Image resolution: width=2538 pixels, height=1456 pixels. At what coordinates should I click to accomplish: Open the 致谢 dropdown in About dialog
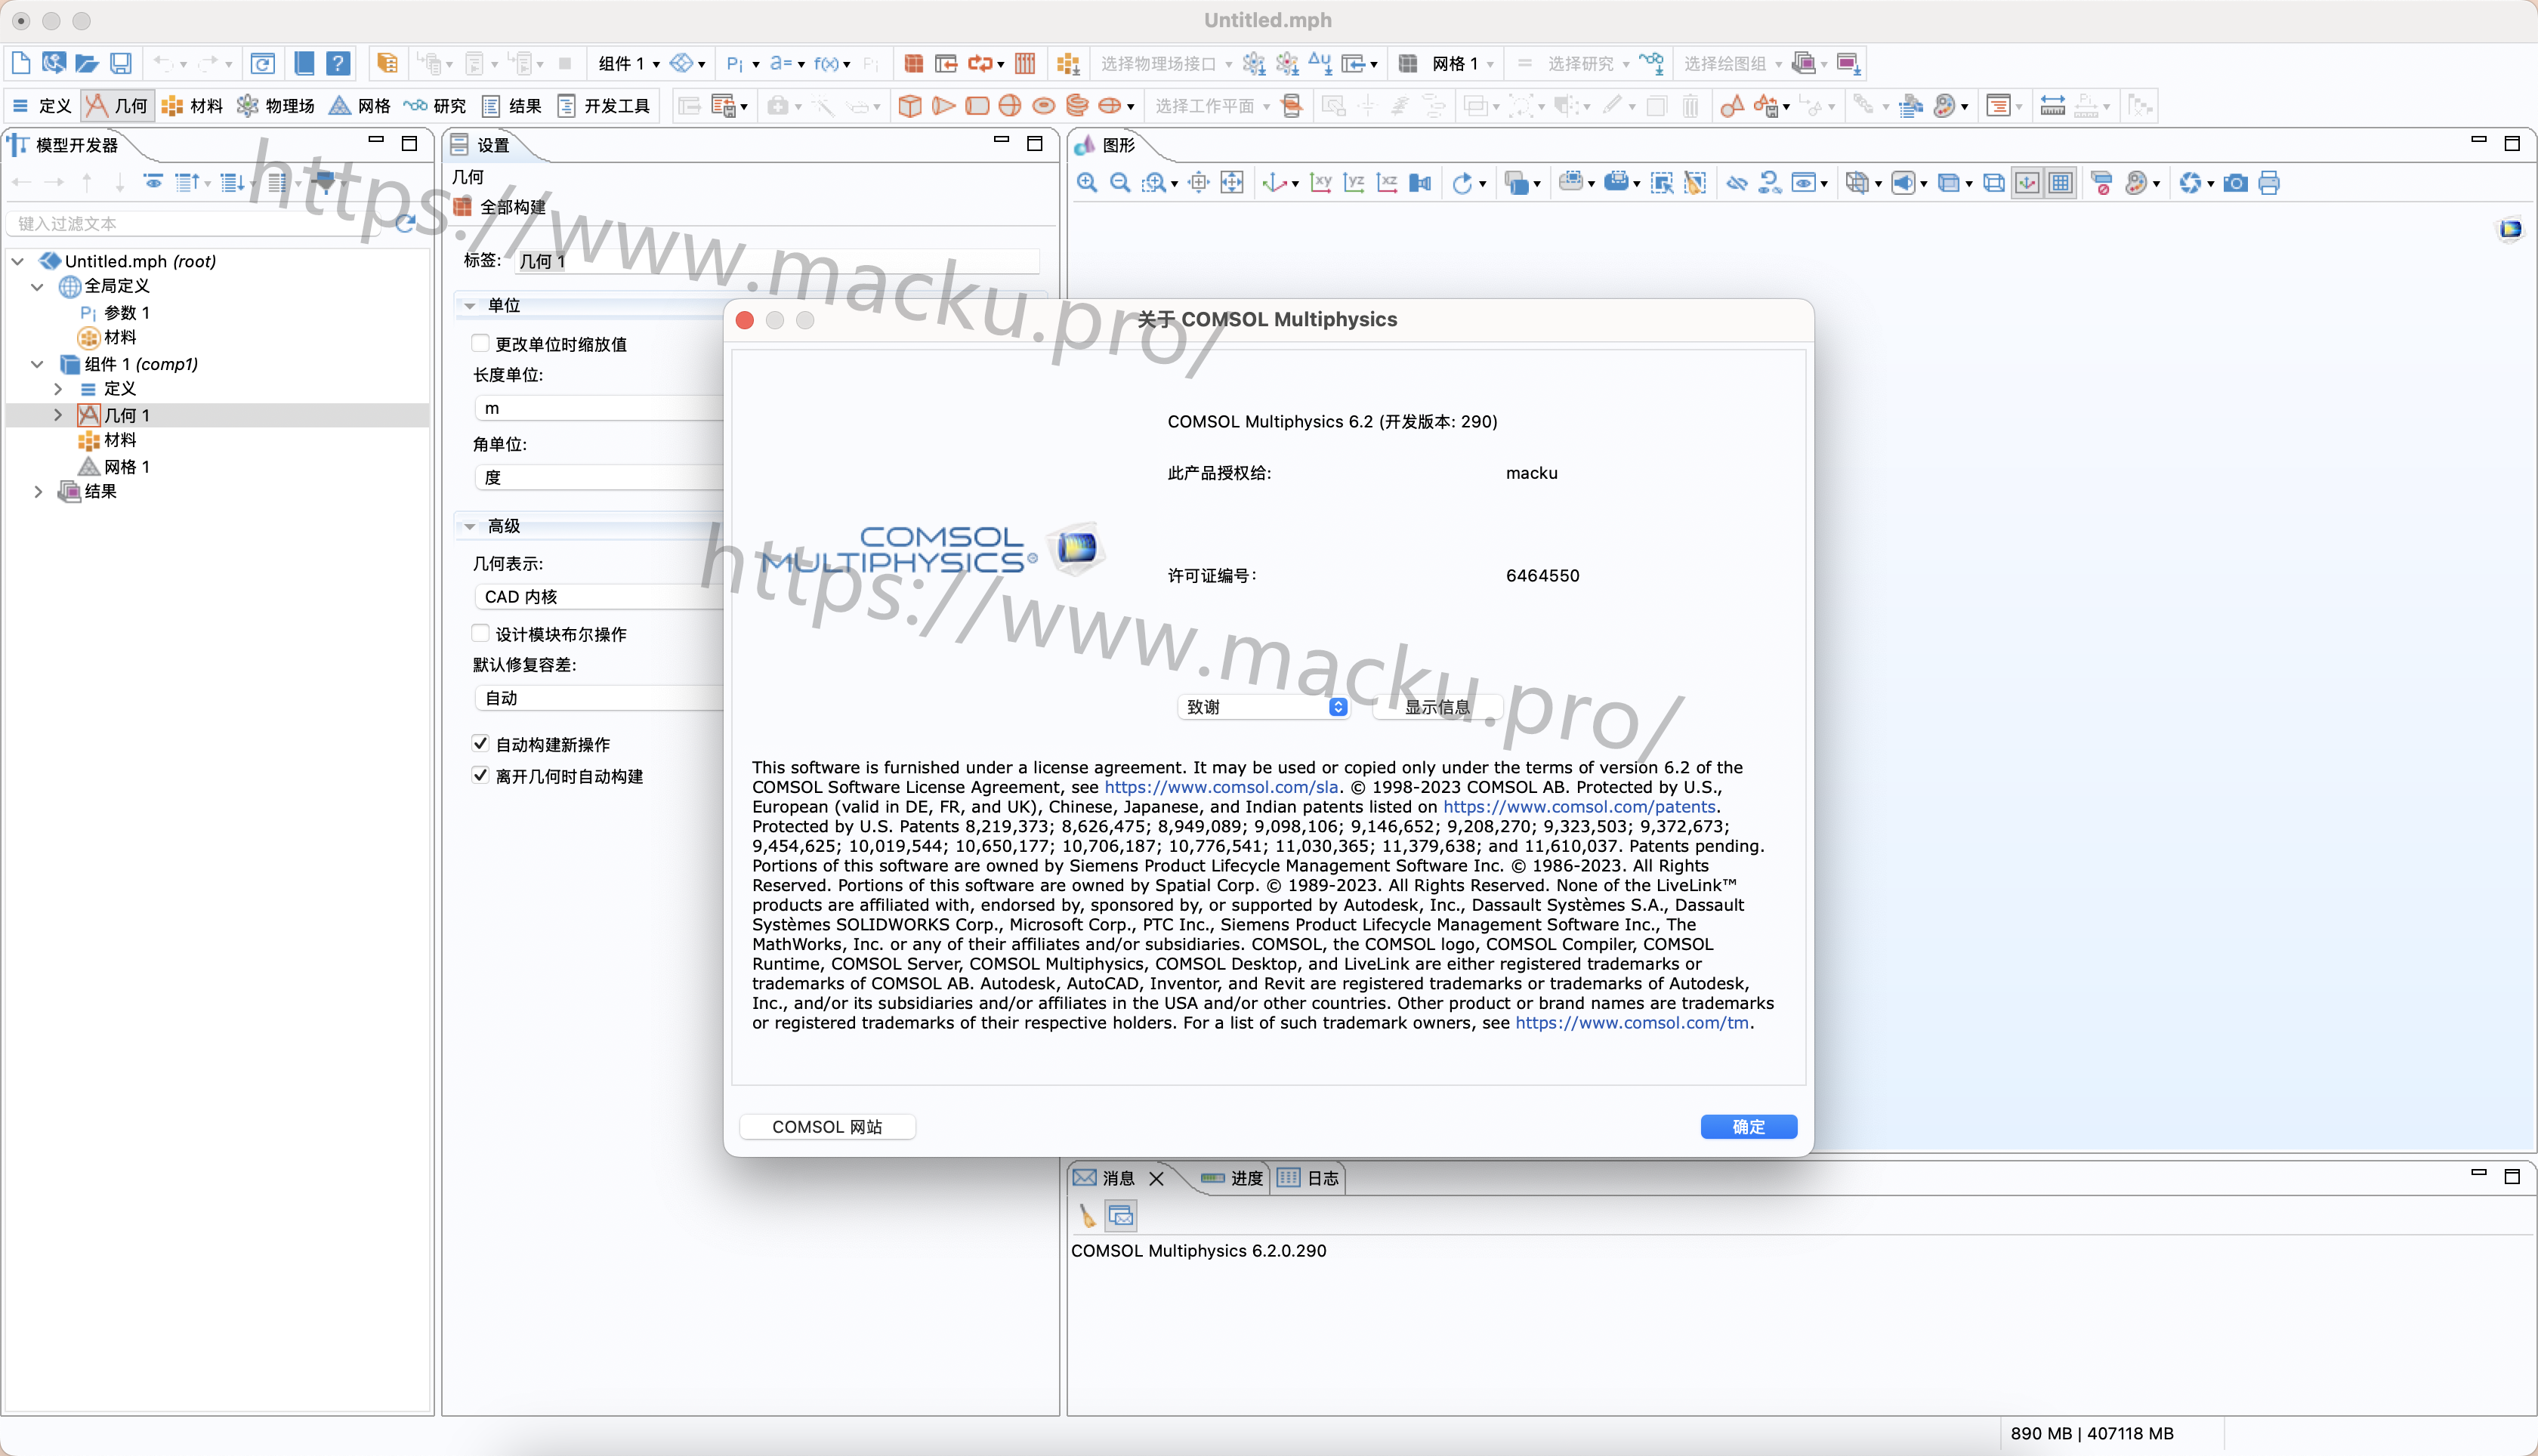pos(1264,707)
